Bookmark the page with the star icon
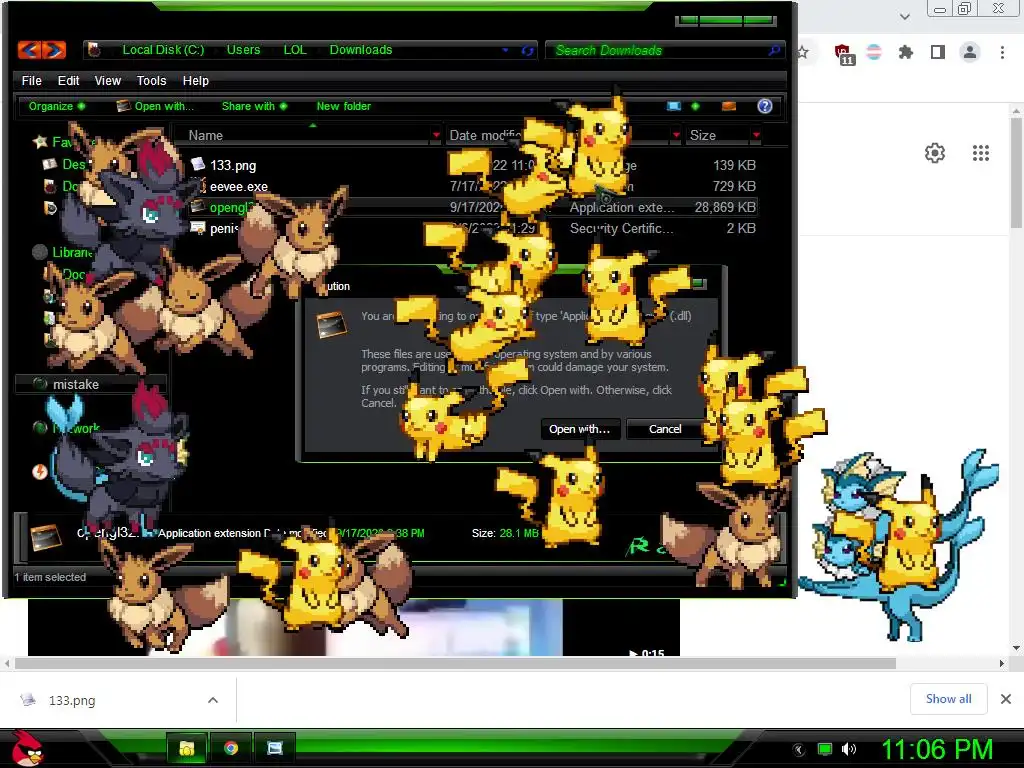This screenshot has height=768, width=1024. click(x=803, y=52)
